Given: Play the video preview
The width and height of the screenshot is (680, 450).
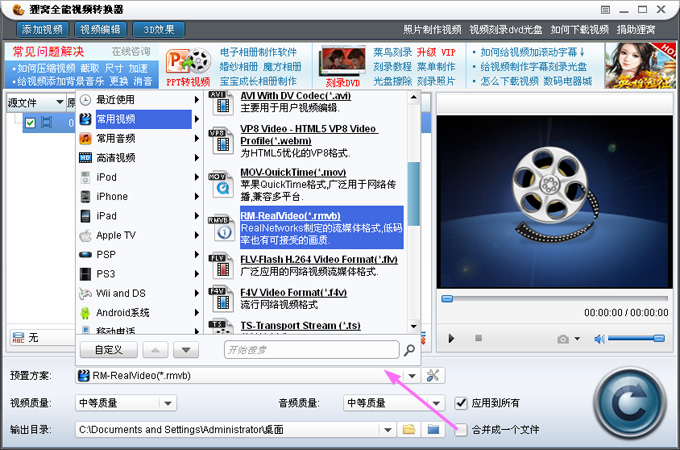Looking at the screenshot, I should point(451,338).
